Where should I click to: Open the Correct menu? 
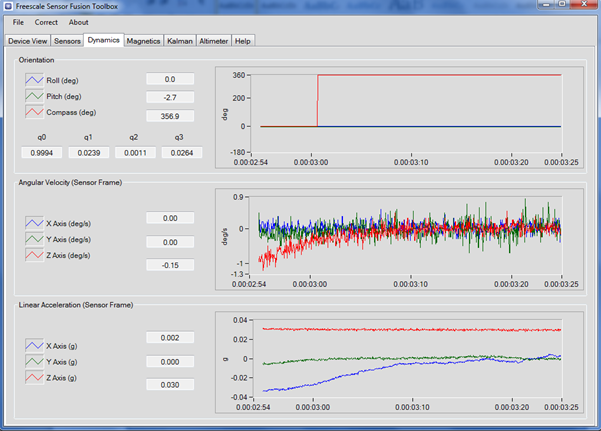pyautogui.click(x=46, y=22)
